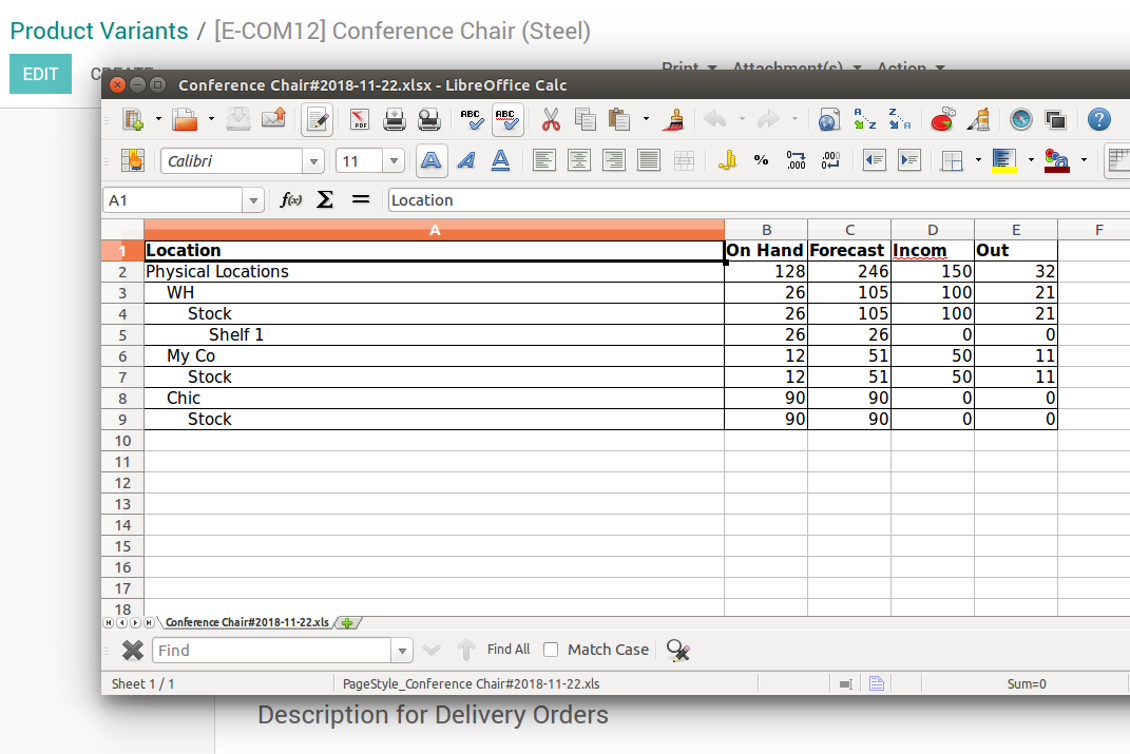Toggle Bold formatting
The height and width of the screenshot is (754, 1130).
[x=431, y=160]
